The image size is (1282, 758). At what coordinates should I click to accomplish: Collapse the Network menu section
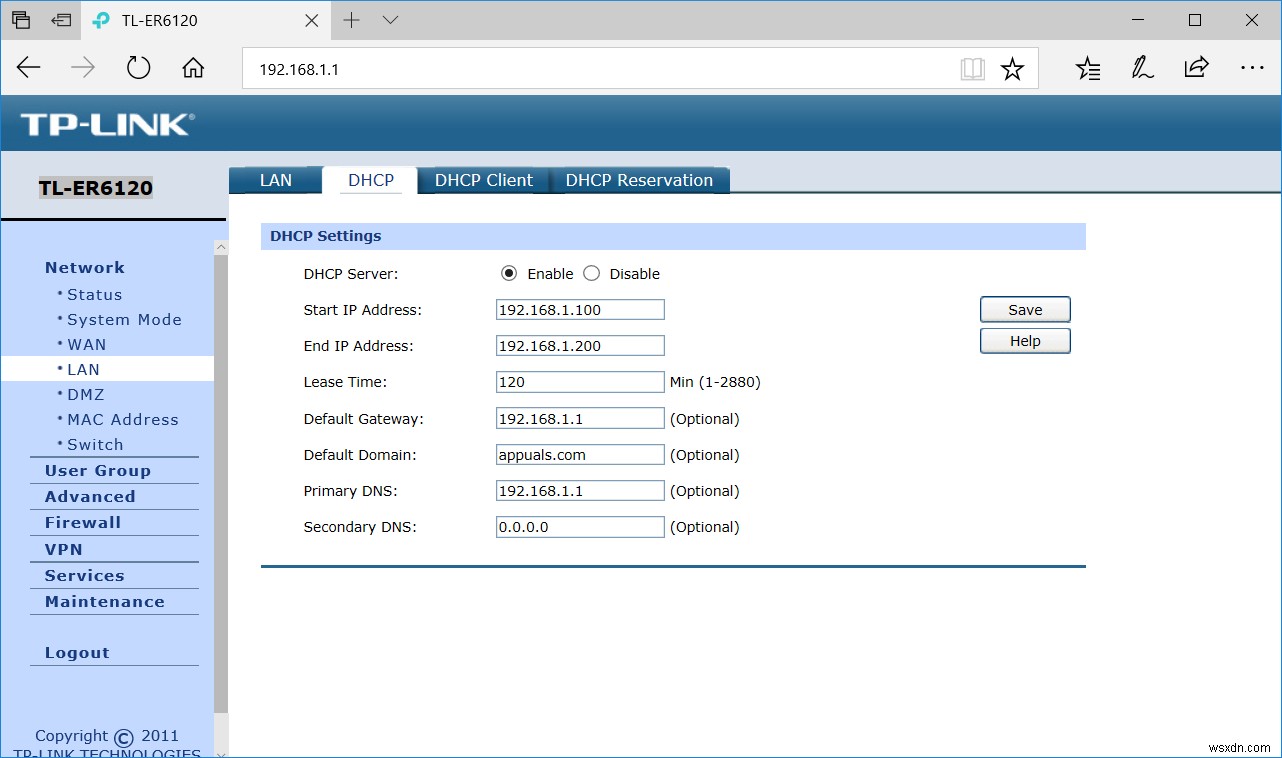pos(85,268)
